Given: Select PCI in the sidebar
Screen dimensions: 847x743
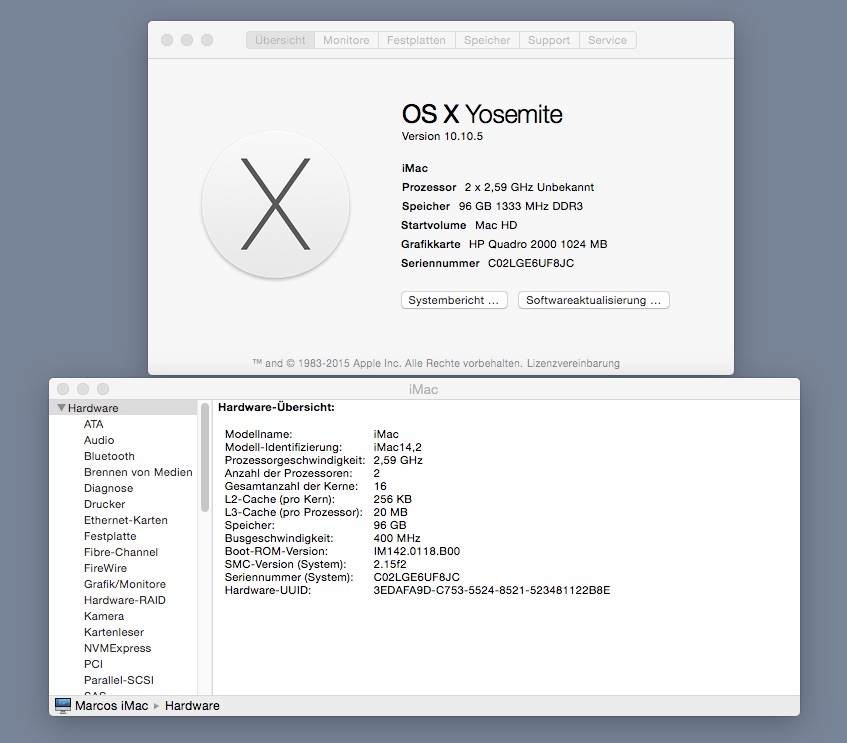Looking at the screenshot, I should click(93, 664).
